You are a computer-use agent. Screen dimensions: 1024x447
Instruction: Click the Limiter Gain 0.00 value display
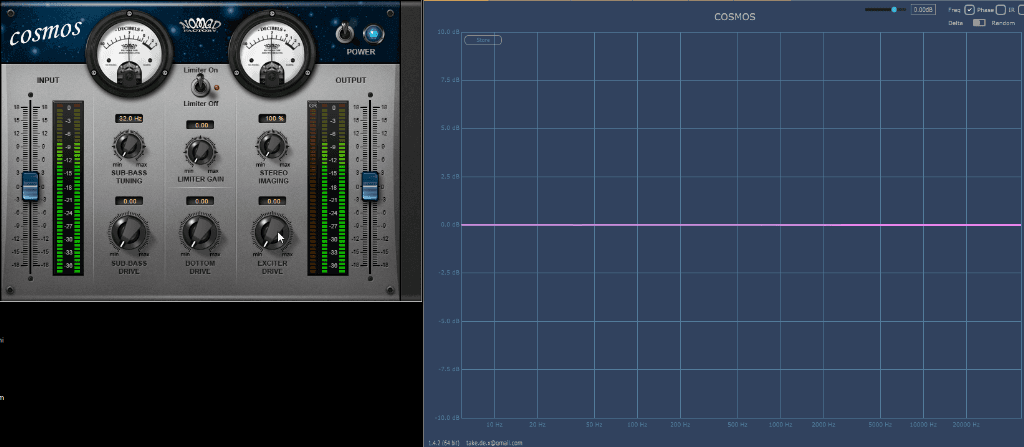(200, 125)
